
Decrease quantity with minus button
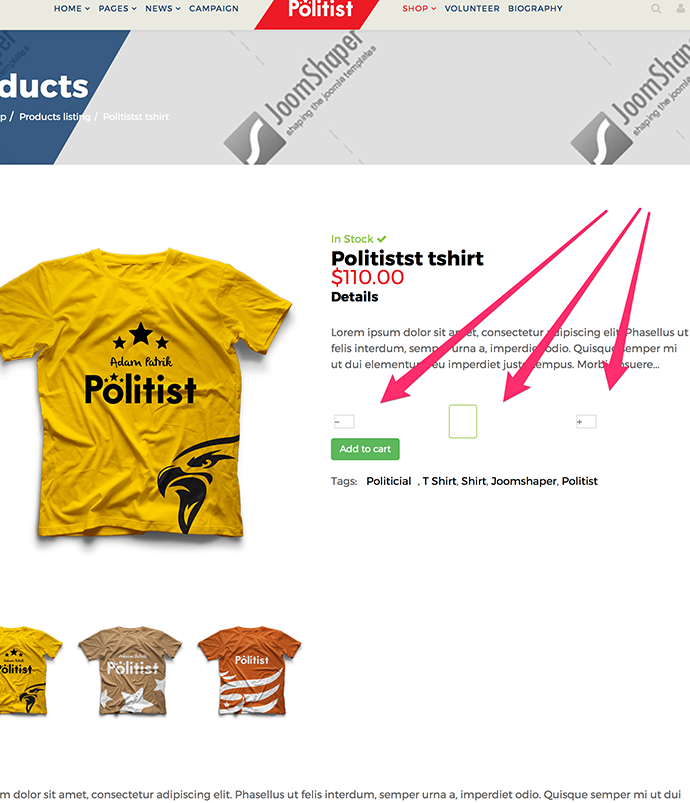point(344,421)
